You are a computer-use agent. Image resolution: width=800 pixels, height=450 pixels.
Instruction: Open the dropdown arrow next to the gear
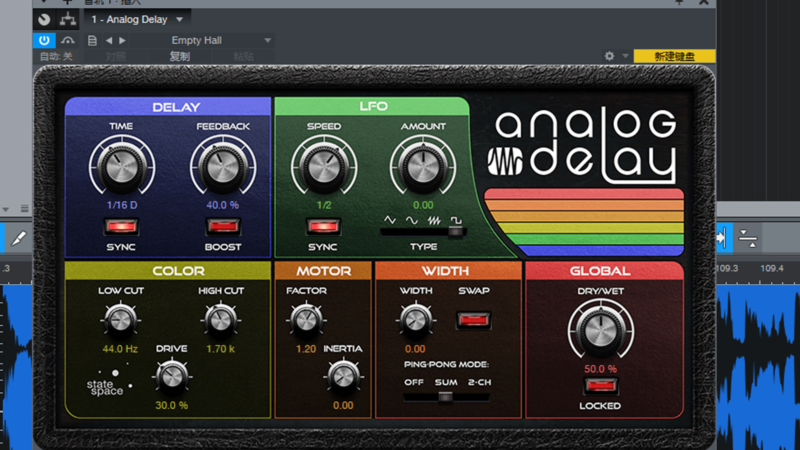(626, 57)
